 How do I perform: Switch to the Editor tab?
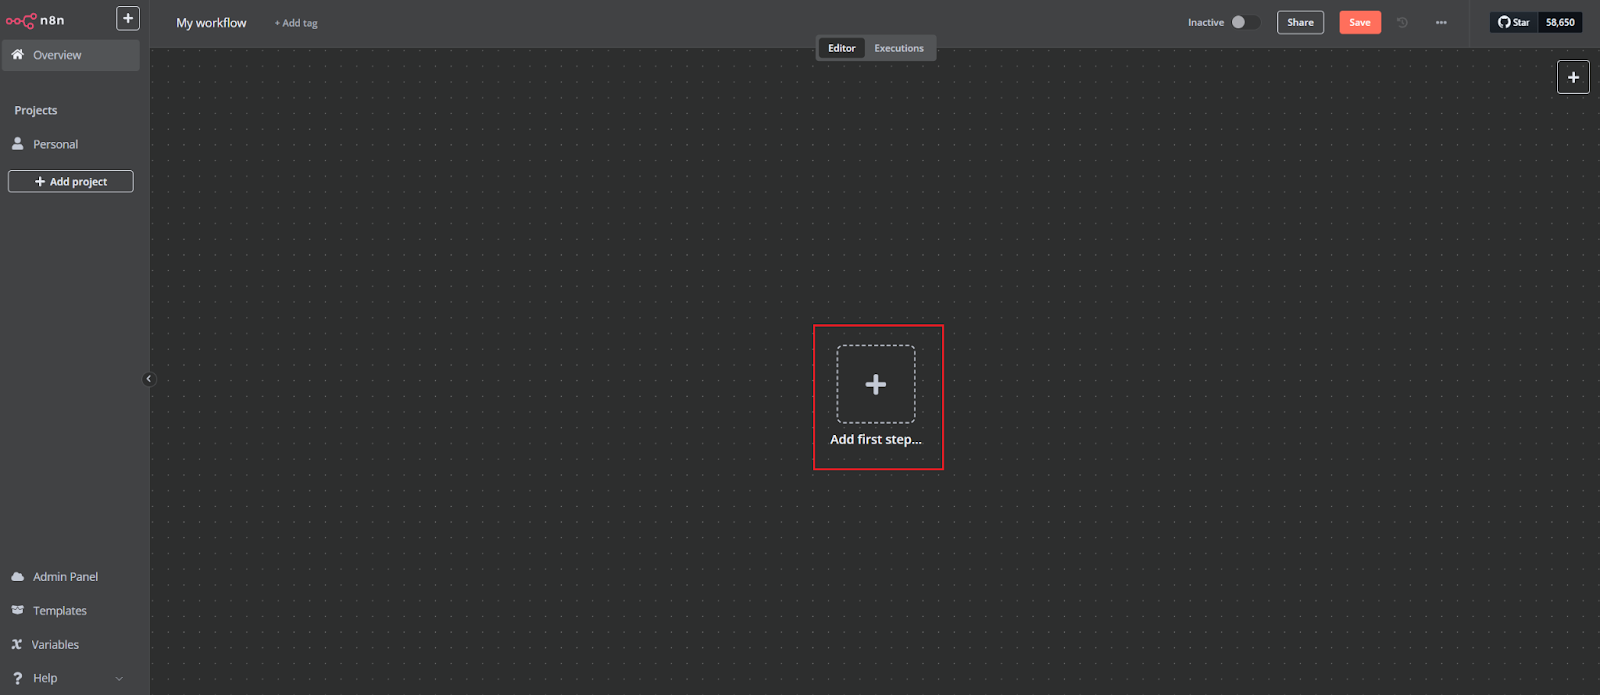click(841, 48)
